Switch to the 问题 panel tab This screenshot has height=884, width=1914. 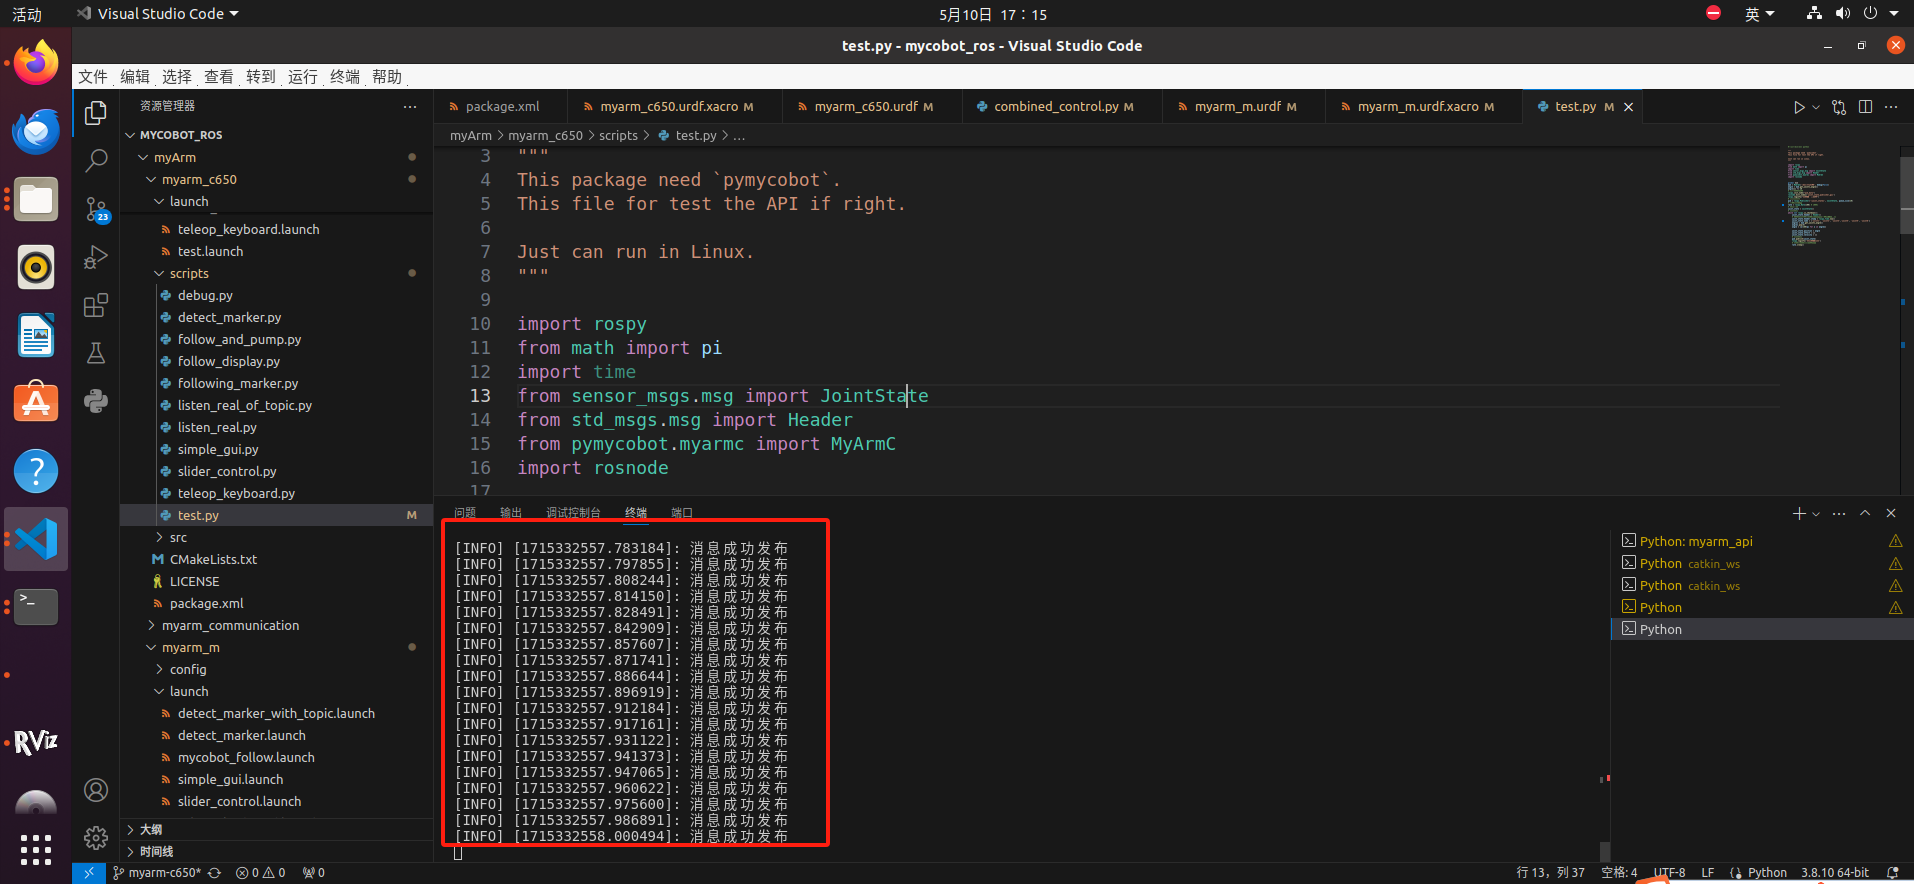point(465,512)
